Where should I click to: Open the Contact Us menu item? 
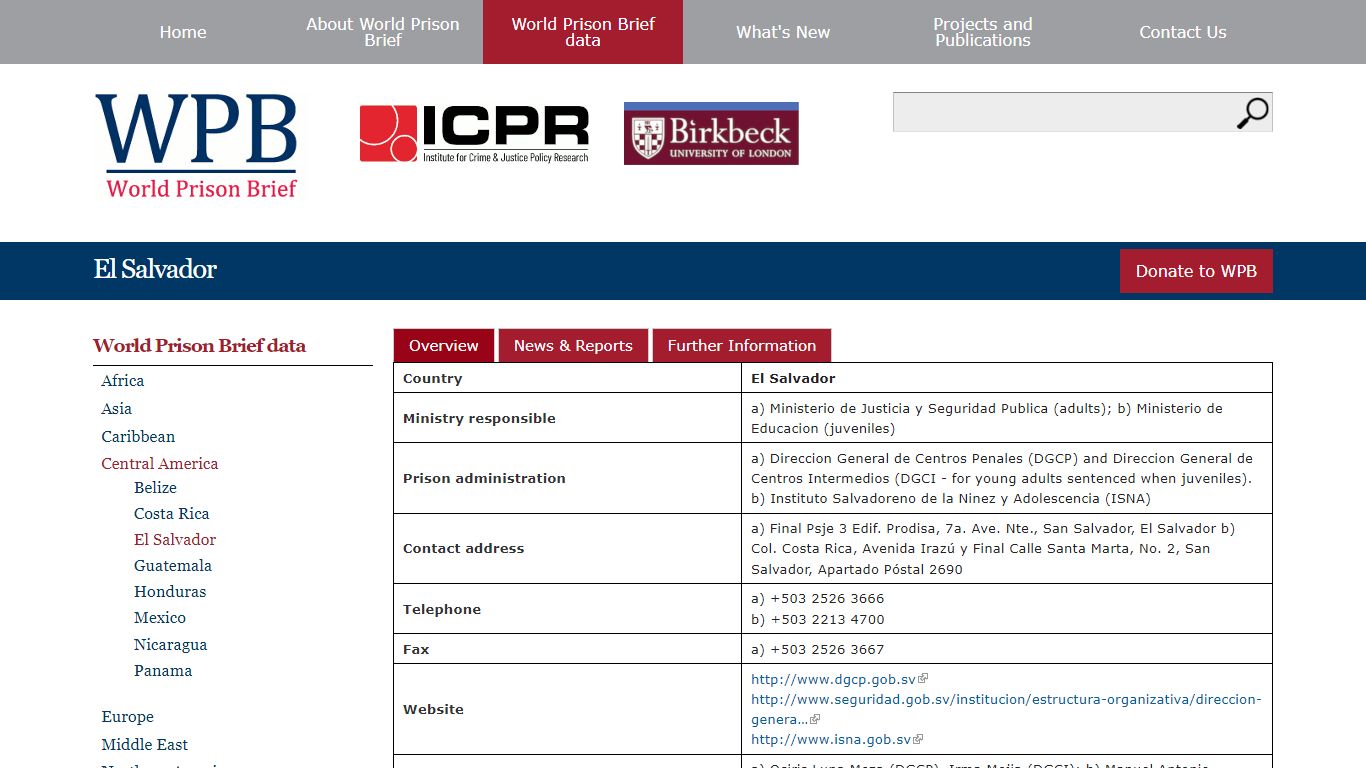pos(1183,32)
